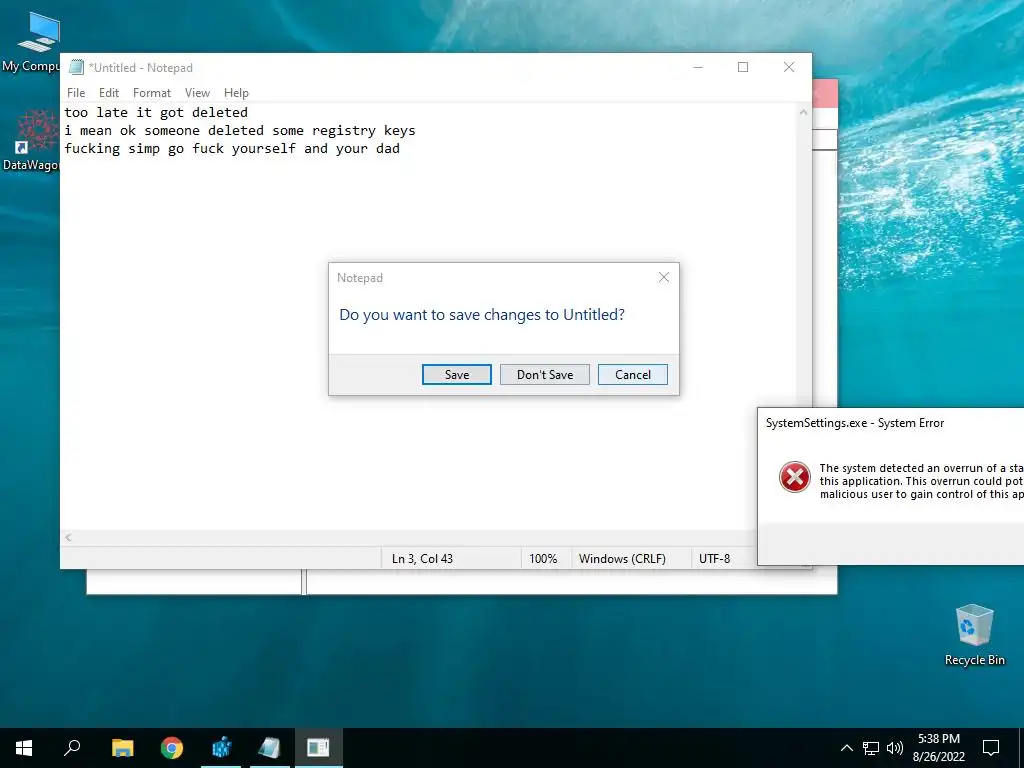Switch to Notepad via its taskbar icon
1024x768 pixels.
pyautogui.click(x=269, y=748)
